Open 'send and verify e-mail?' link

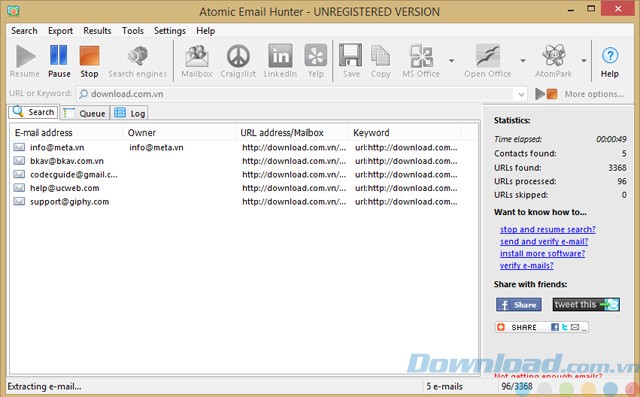click(x=544, y=241)
